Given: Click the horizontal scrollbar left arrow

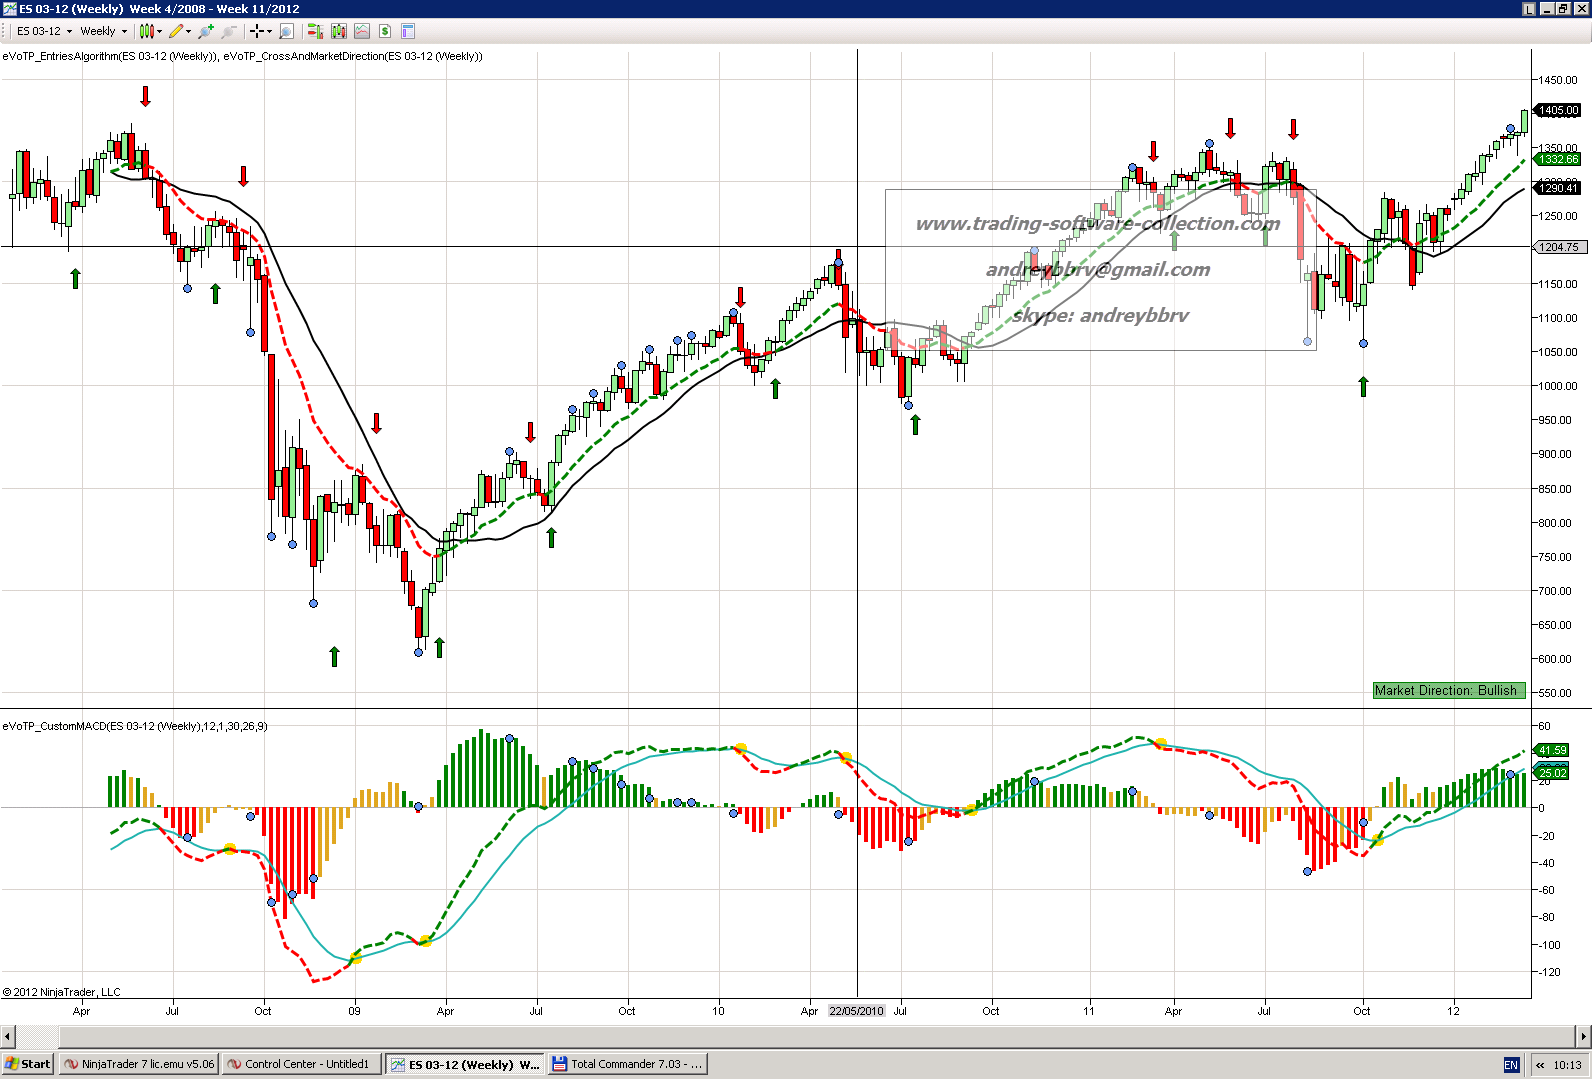Looking at the screenshot, I should pos(8,1036).
